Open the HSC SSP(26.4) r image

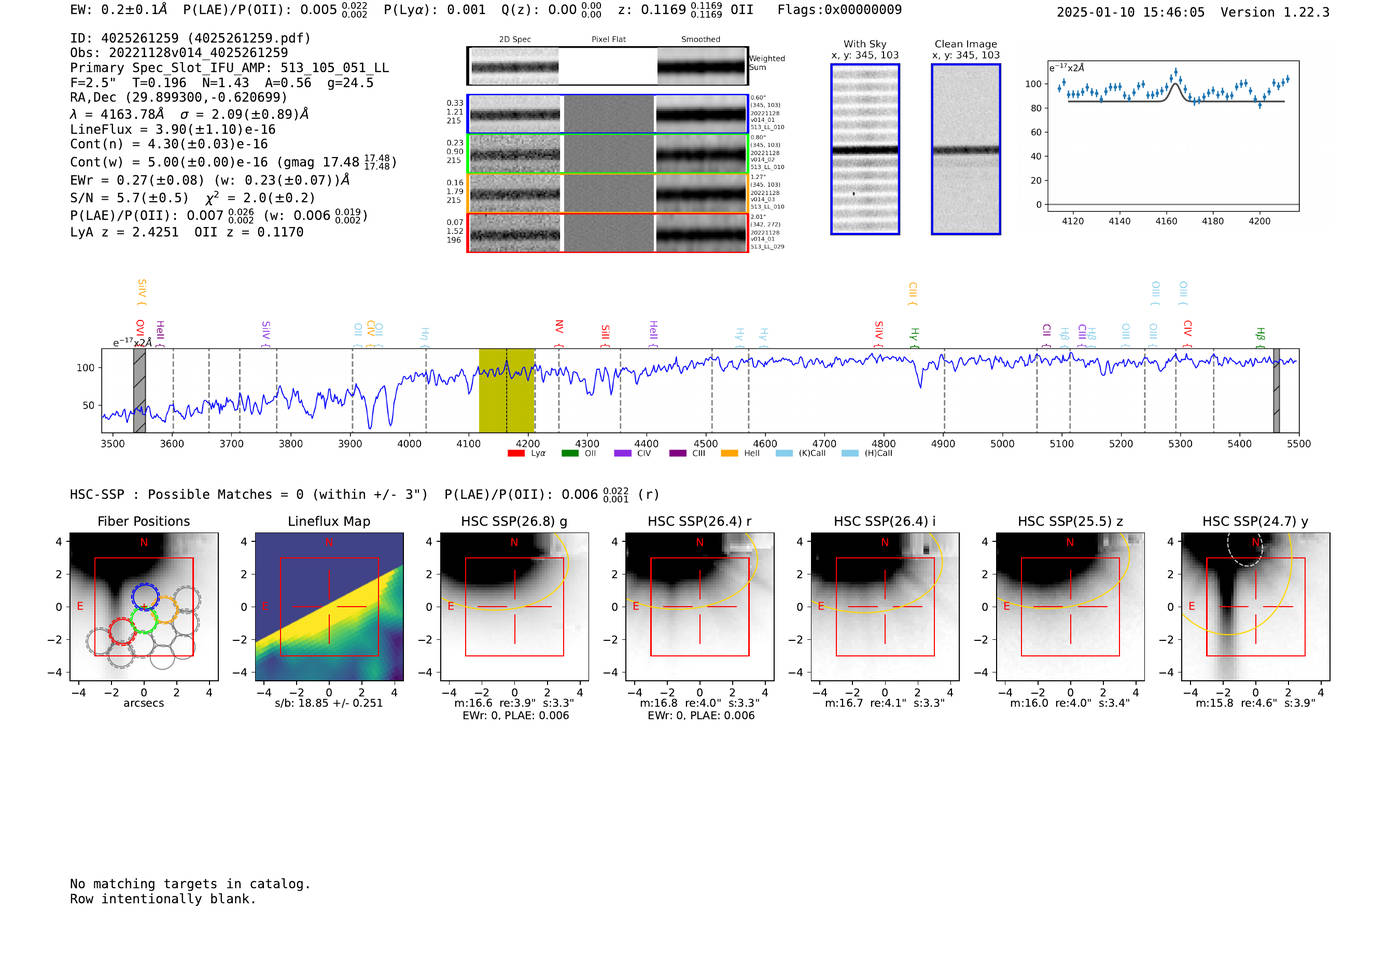(700, 606)
